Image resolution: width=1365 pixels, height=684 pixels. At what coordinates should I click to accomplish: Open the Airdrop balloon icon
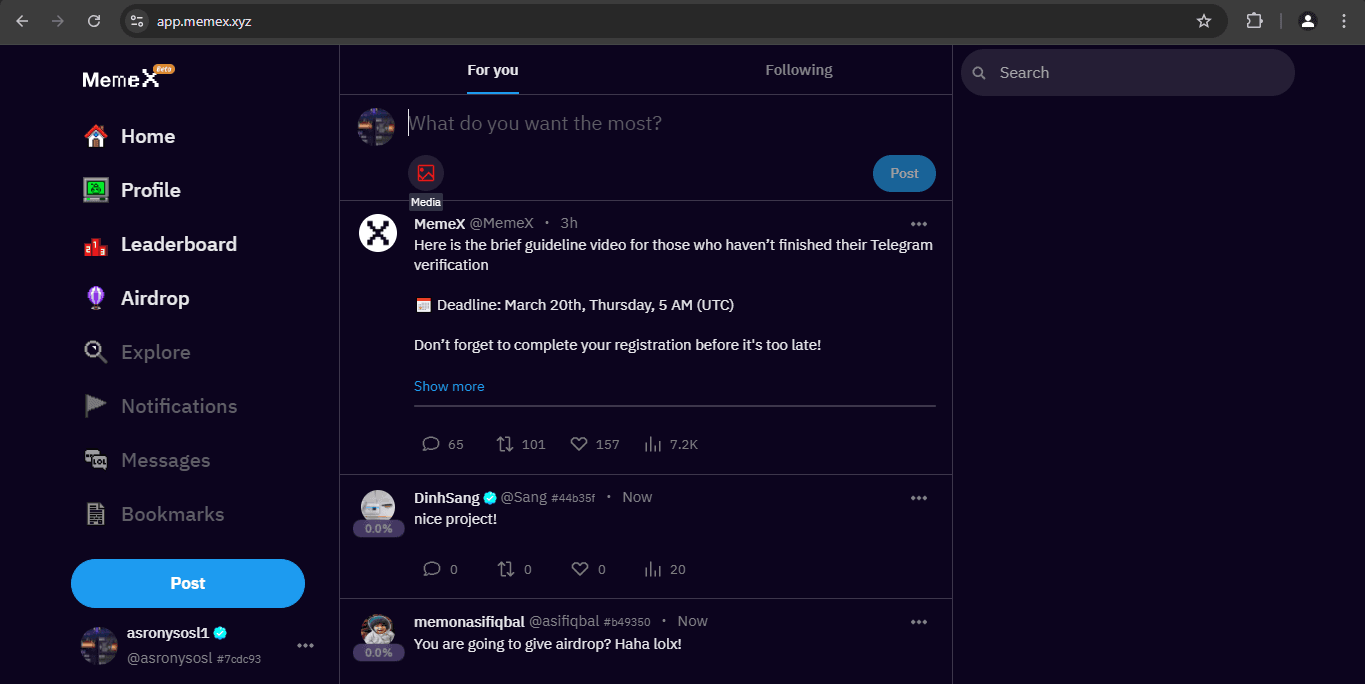(96, 298)
